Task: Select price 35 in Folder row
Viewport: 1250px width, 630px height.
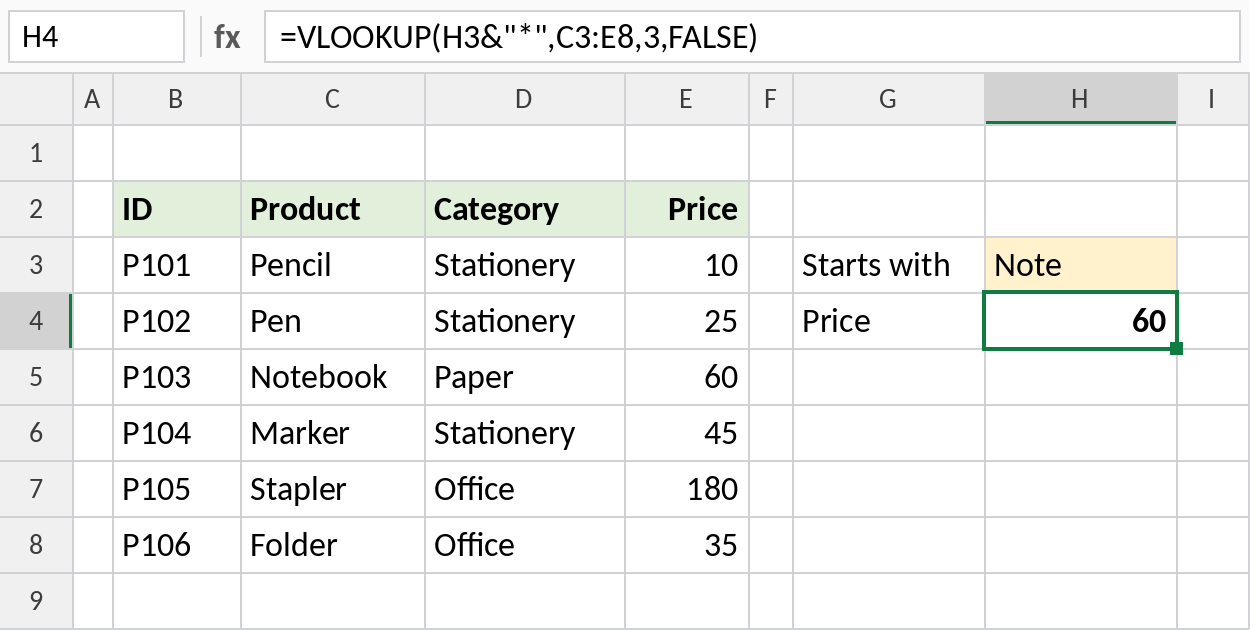Action: point(687,545)
